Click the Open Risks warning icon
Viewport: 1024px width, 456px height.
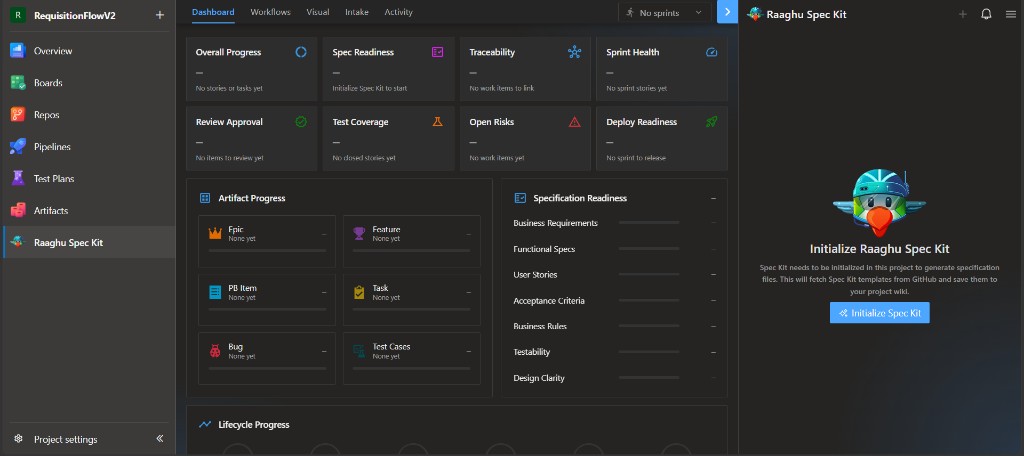(575, 122)
